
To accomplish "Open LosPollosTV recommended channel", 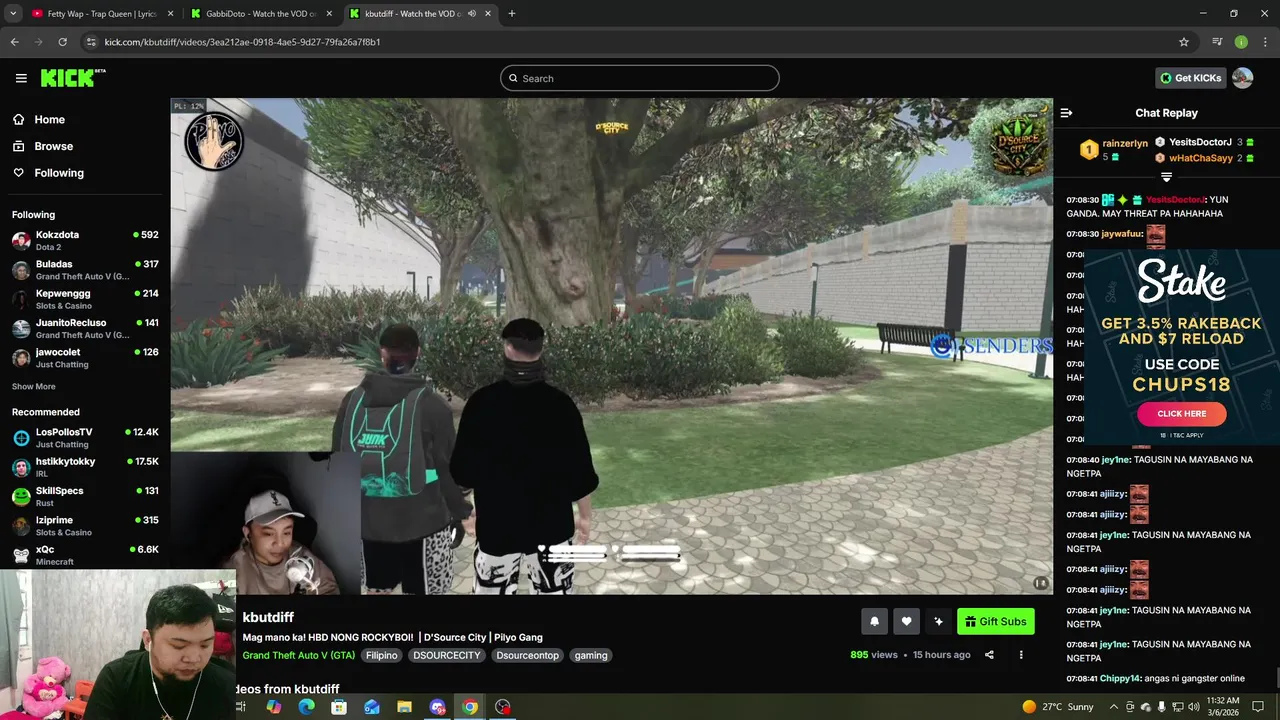I will coord(85,437).
